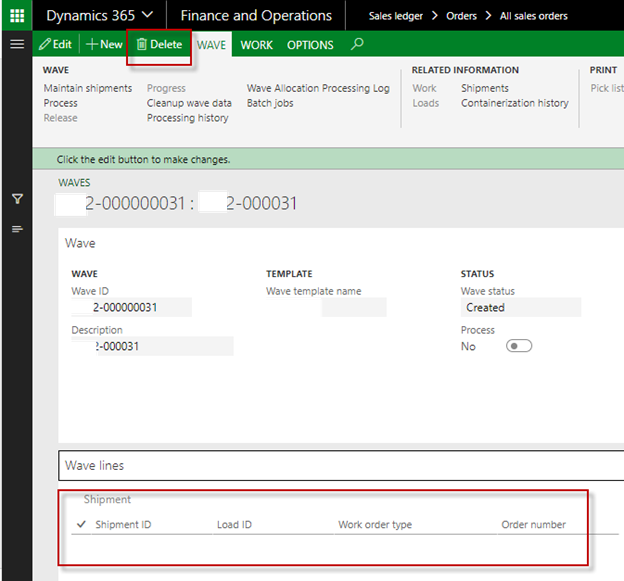Click Cleanup wave data
Screen dimensions: 624x581
(x=189, y=103)
